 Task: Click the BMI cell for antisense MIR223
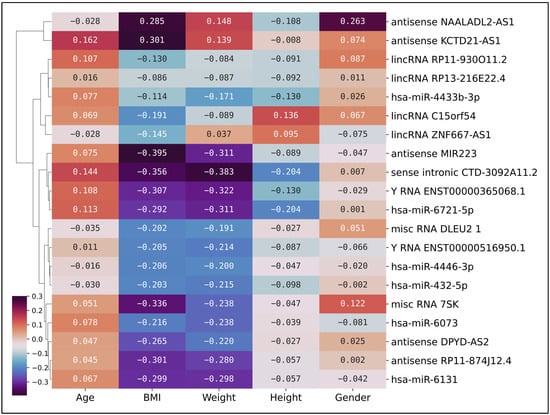click(152, 153)
